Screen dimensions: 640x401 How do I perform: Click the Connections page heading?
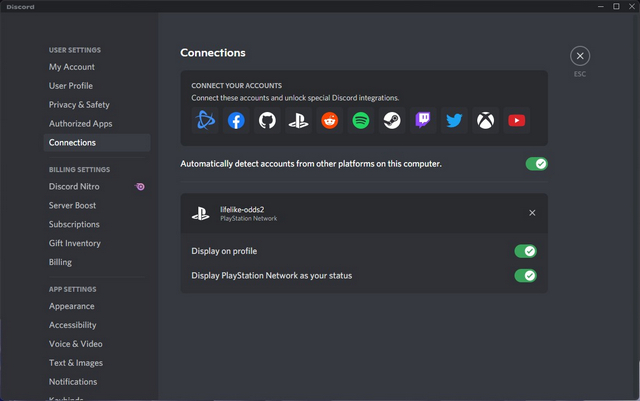click(x=213, y=53)
